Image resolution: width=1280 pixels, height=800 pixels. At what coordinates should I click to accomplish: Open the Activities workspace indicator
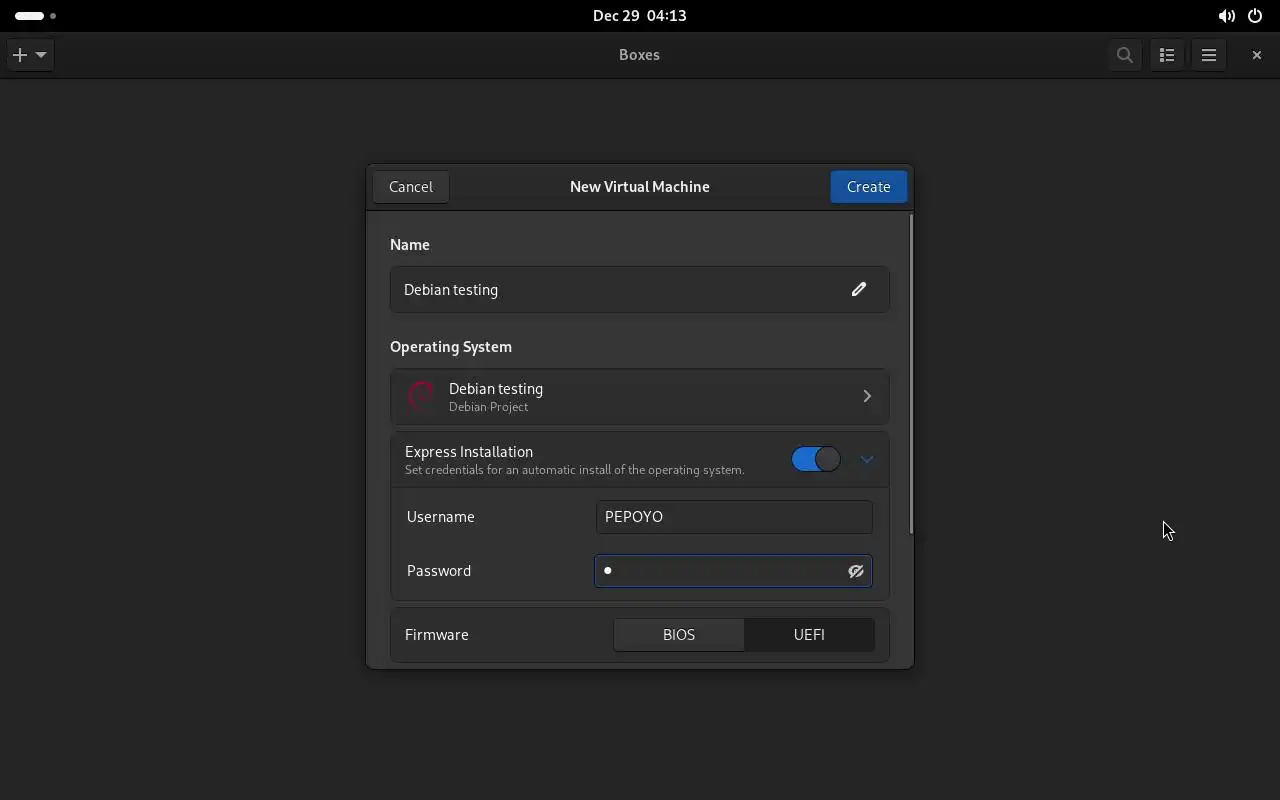pyautogui.click(x=35, y=16)
